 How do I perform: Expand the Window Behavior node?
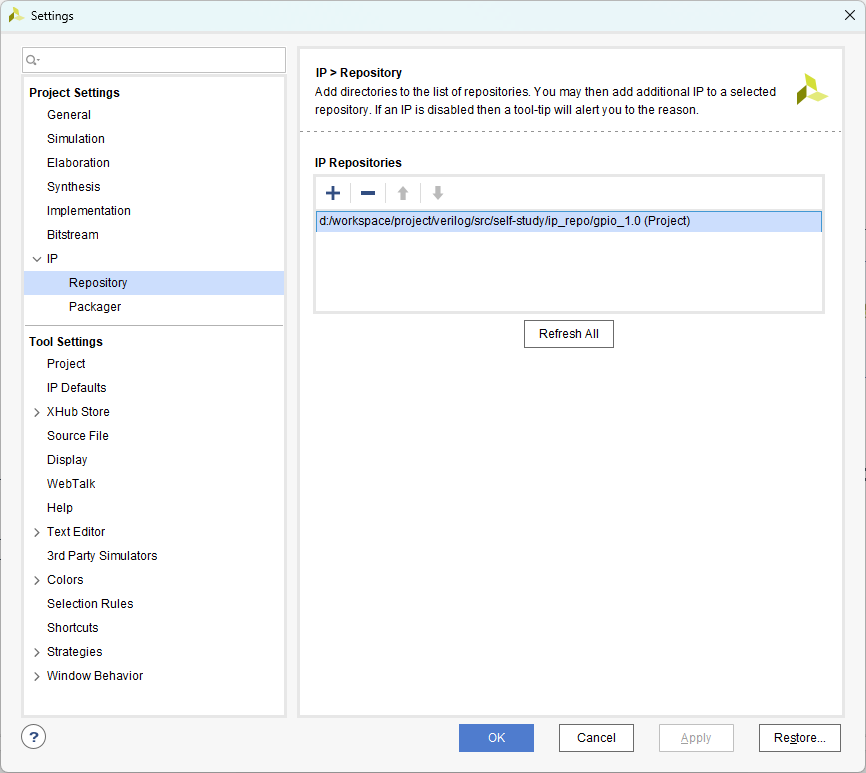click(37, 676)
